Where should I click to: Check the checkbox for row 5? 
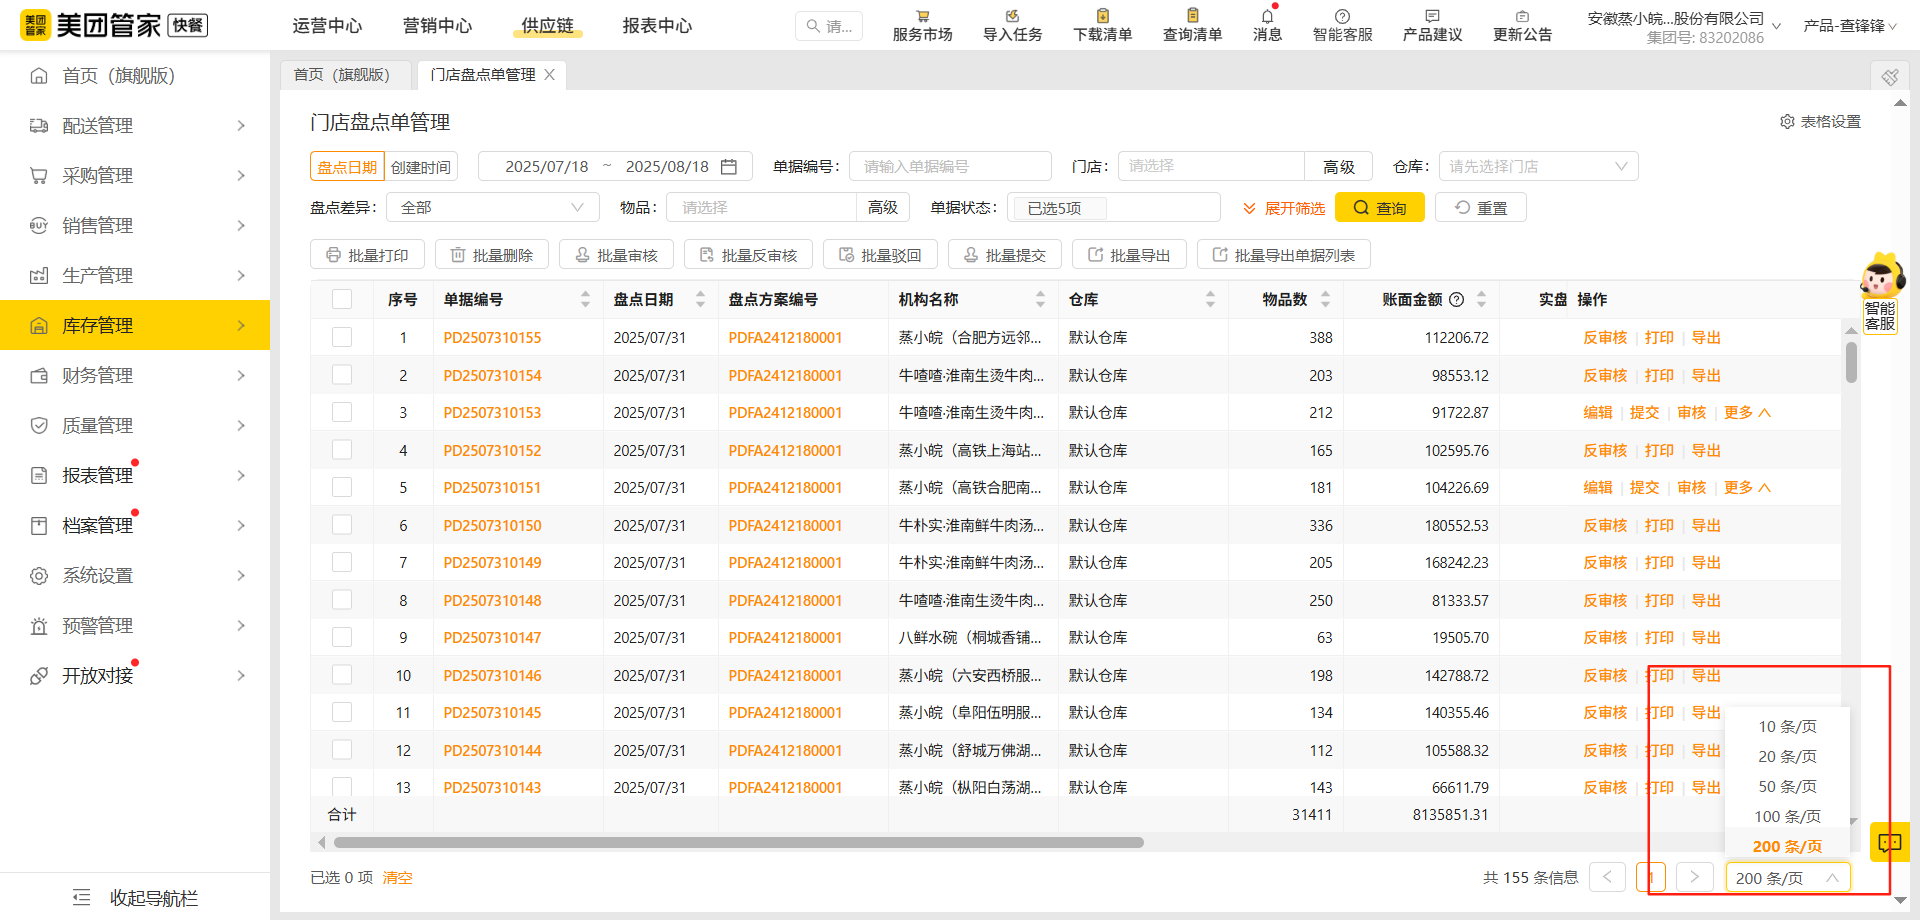coord(342,488)
